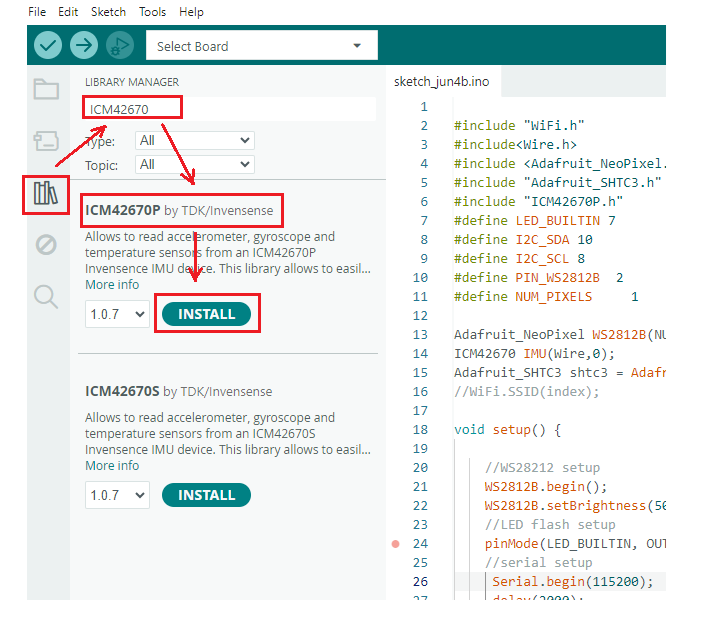720x639 pixels.
Task: Open the File menu
Action: pyautogui.click(x=37, y=12)
